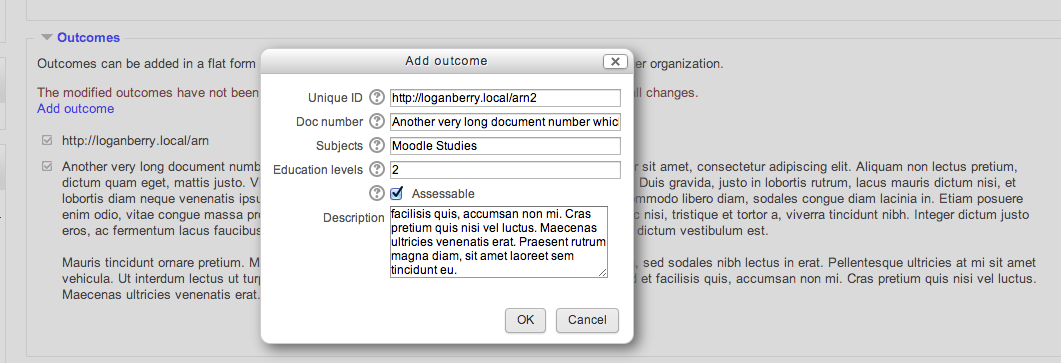This screenshot has width=1061, height=363.
Task: Toggle checkbox for long document number outcome
Action: point(47,166)
